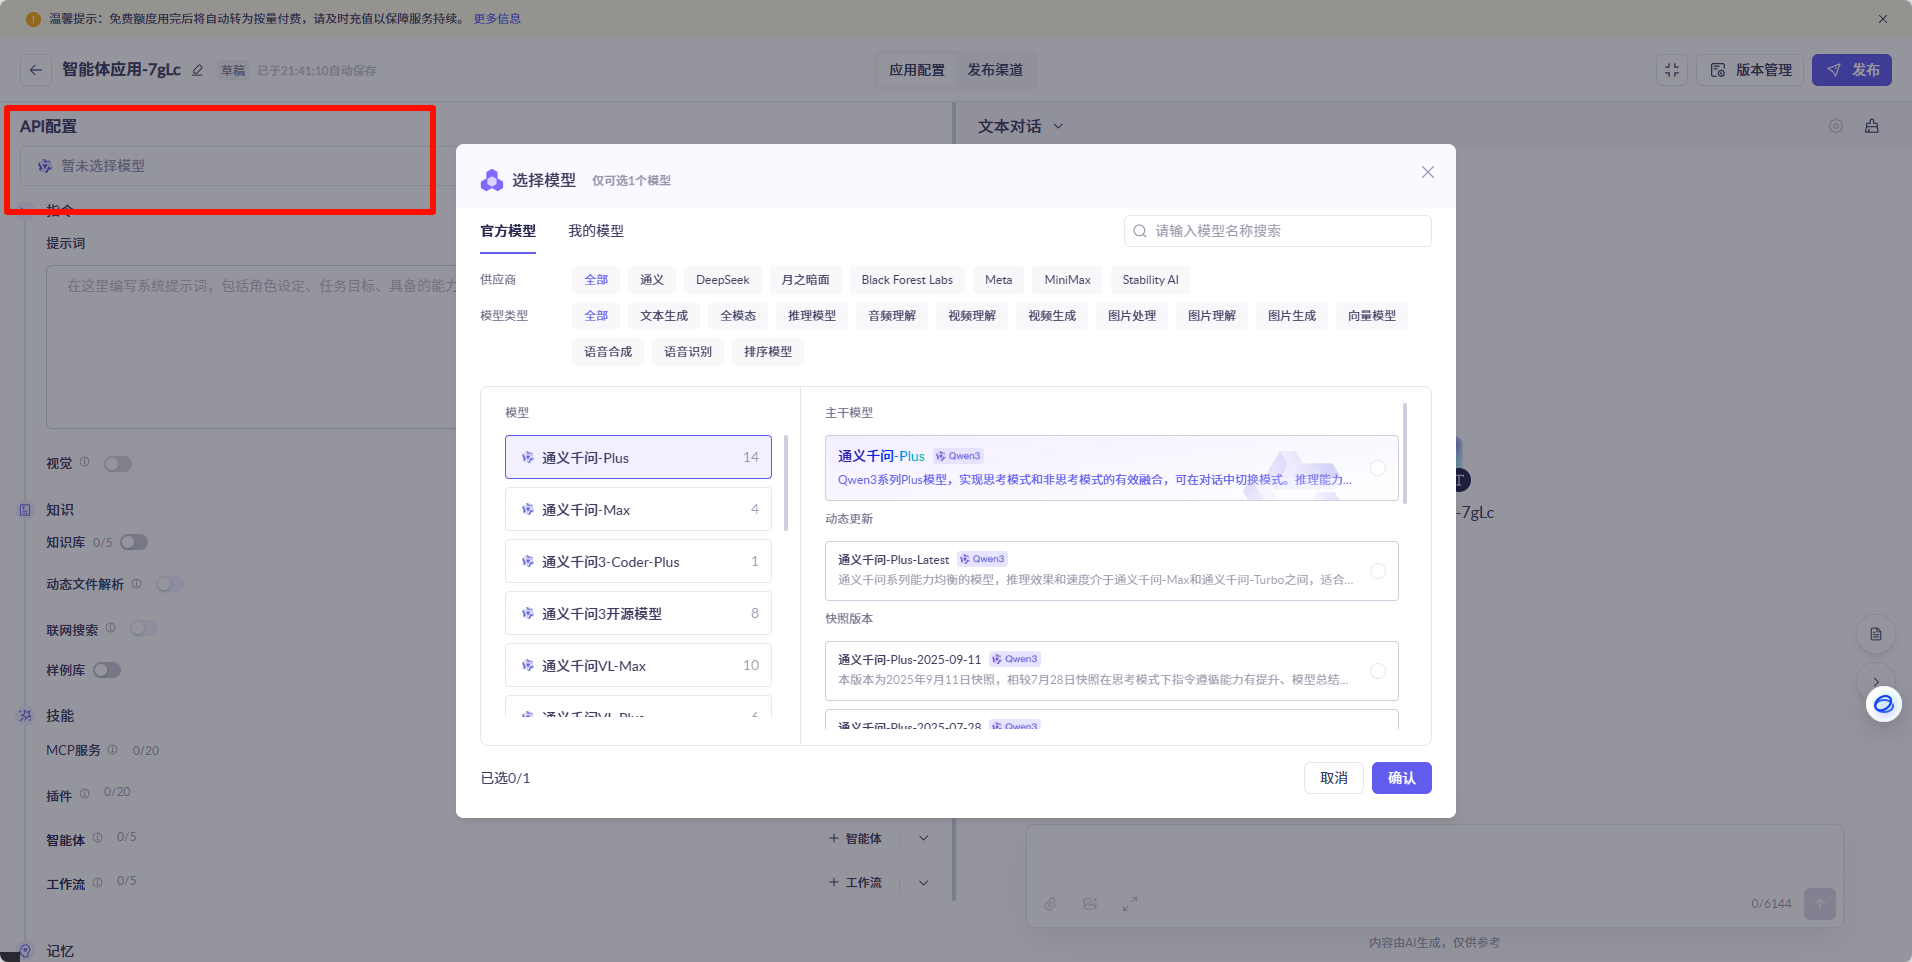Viewport: 1912px width, 962px height.
Task: Switch to the 官方模型 tab
Action: tap(508, 231)
